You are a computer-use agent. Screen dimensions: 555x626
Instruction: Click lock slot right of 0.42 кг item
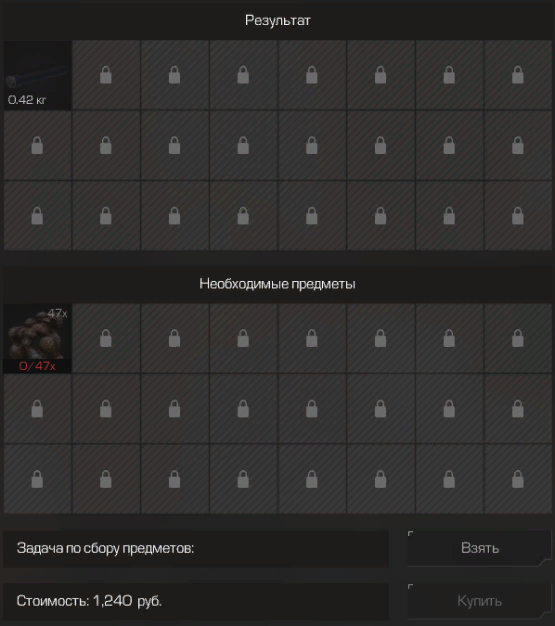coord(106,75)
